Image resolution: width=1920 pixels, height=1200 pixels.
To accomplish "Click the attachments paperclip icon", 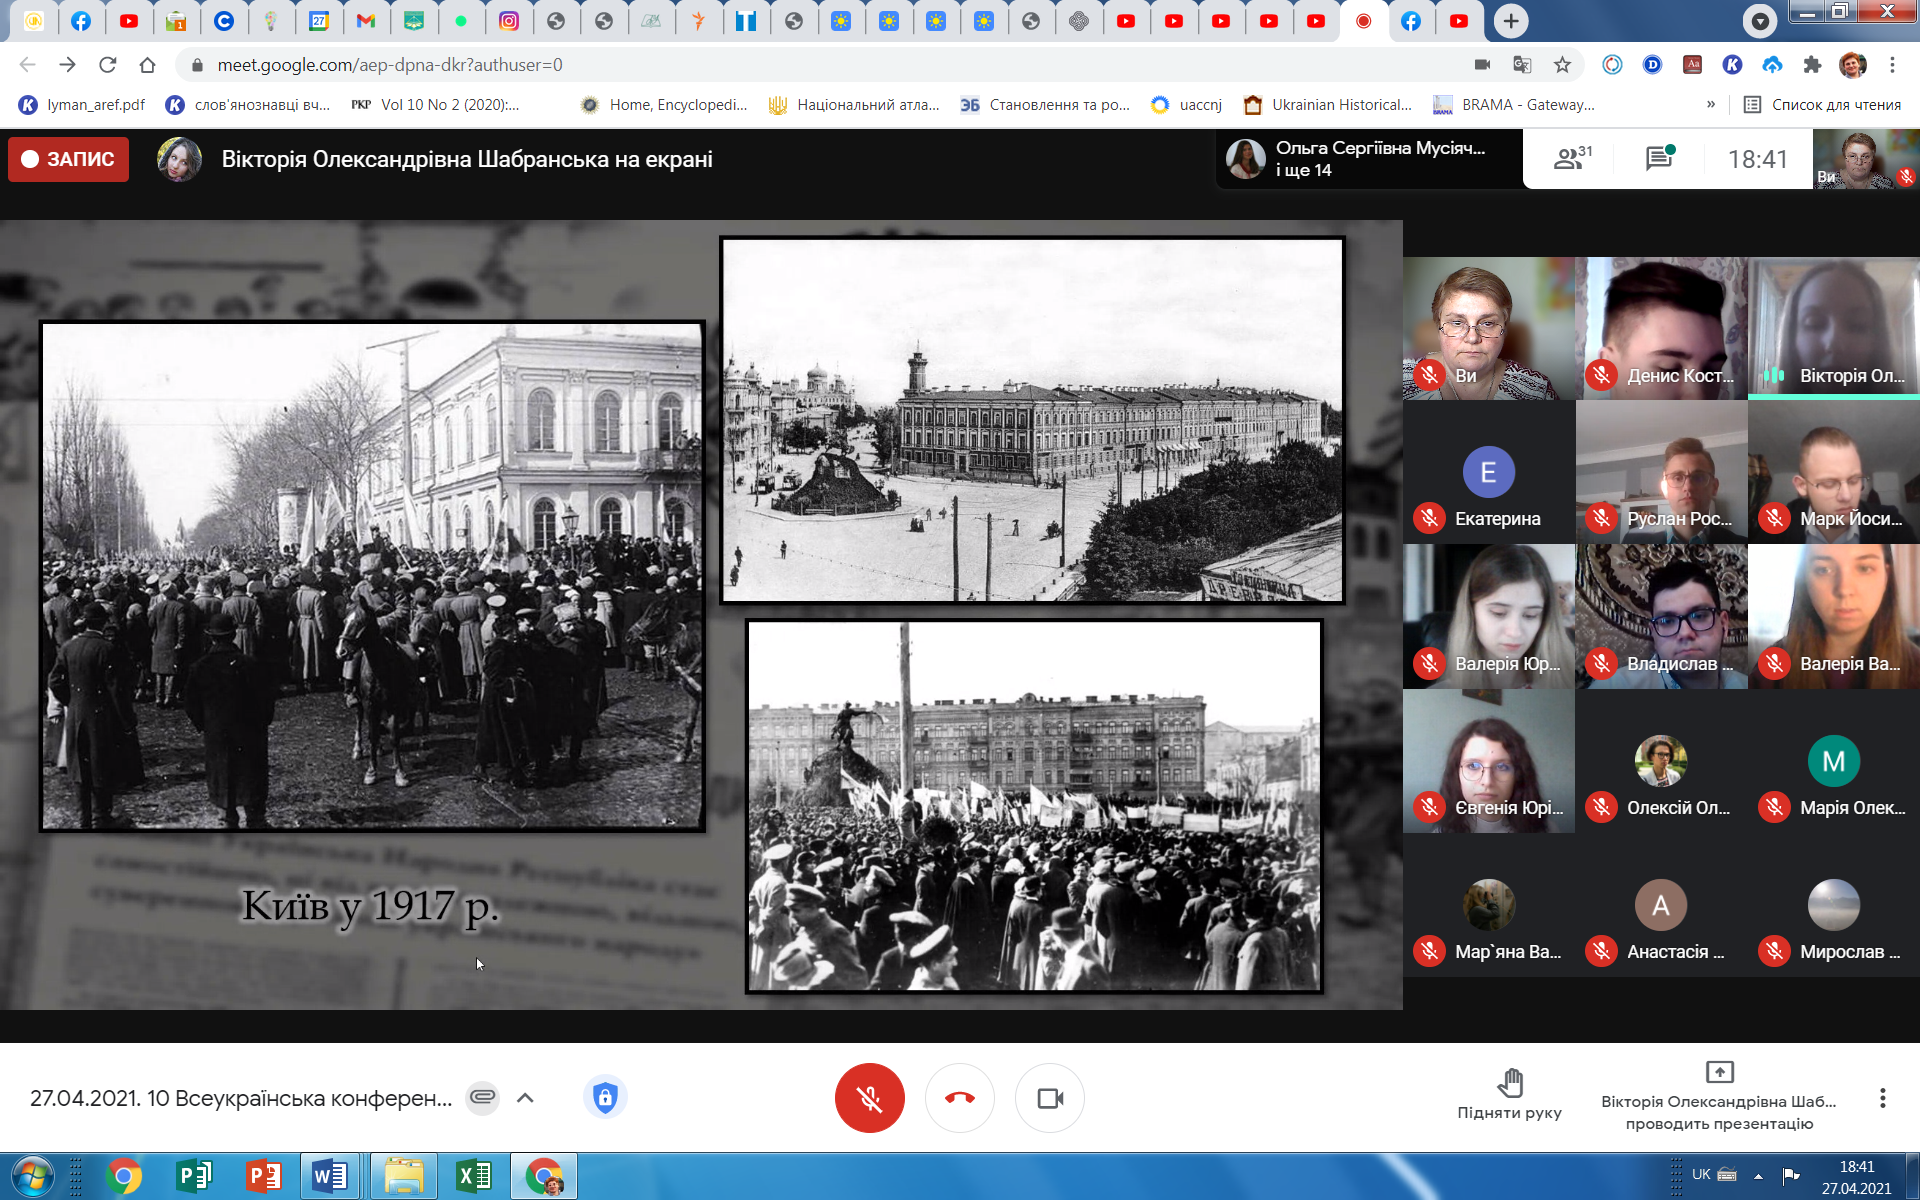I will [482, 1098].
